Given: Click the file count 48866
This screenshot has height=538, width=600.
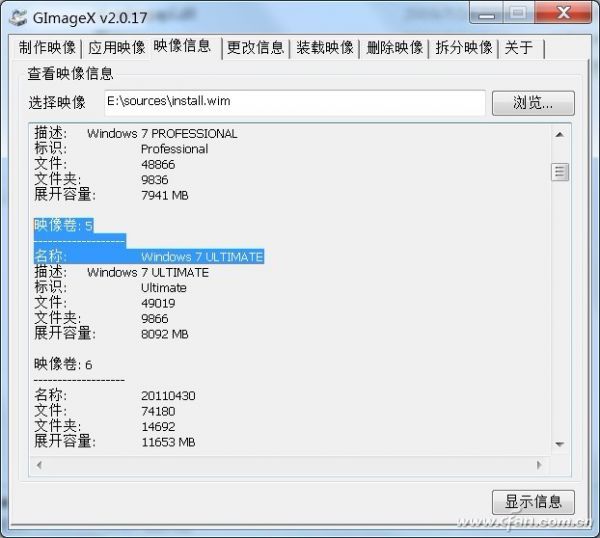Looking at the screenshot, I should tap(158, 165).
